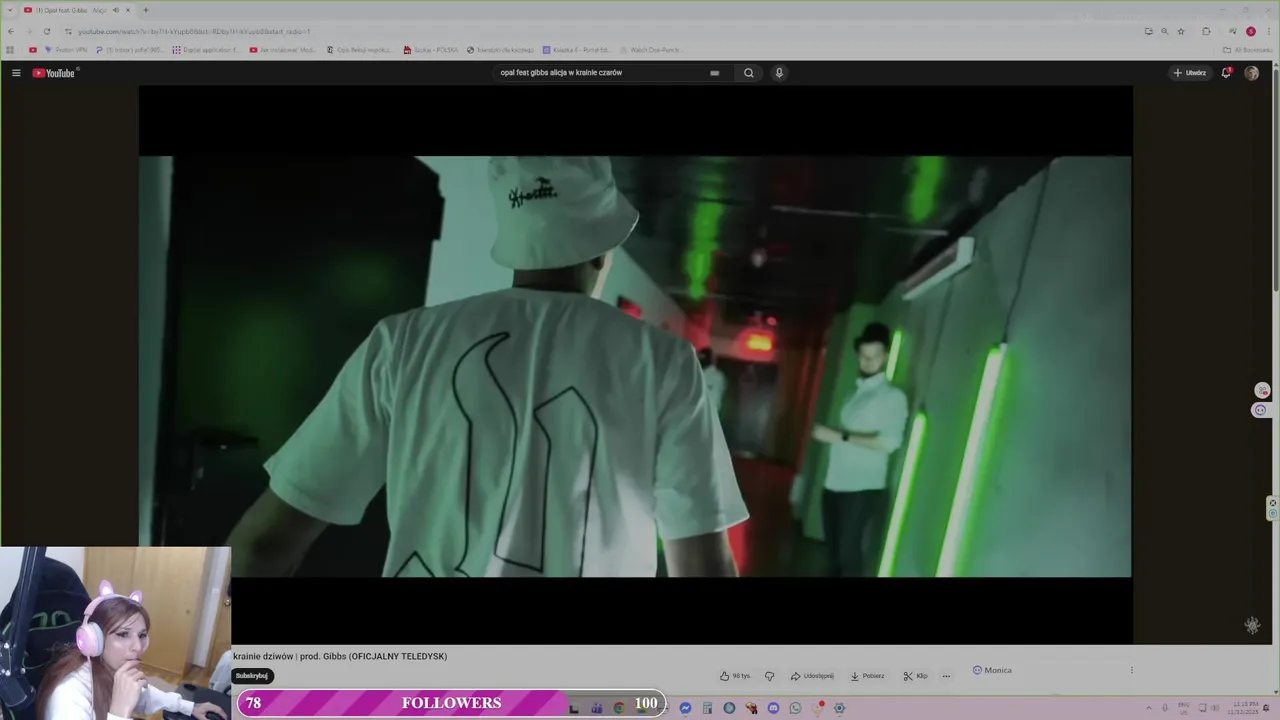Click the video player to pause
The width and height of the screenshot is (1280, 720).
635,366
